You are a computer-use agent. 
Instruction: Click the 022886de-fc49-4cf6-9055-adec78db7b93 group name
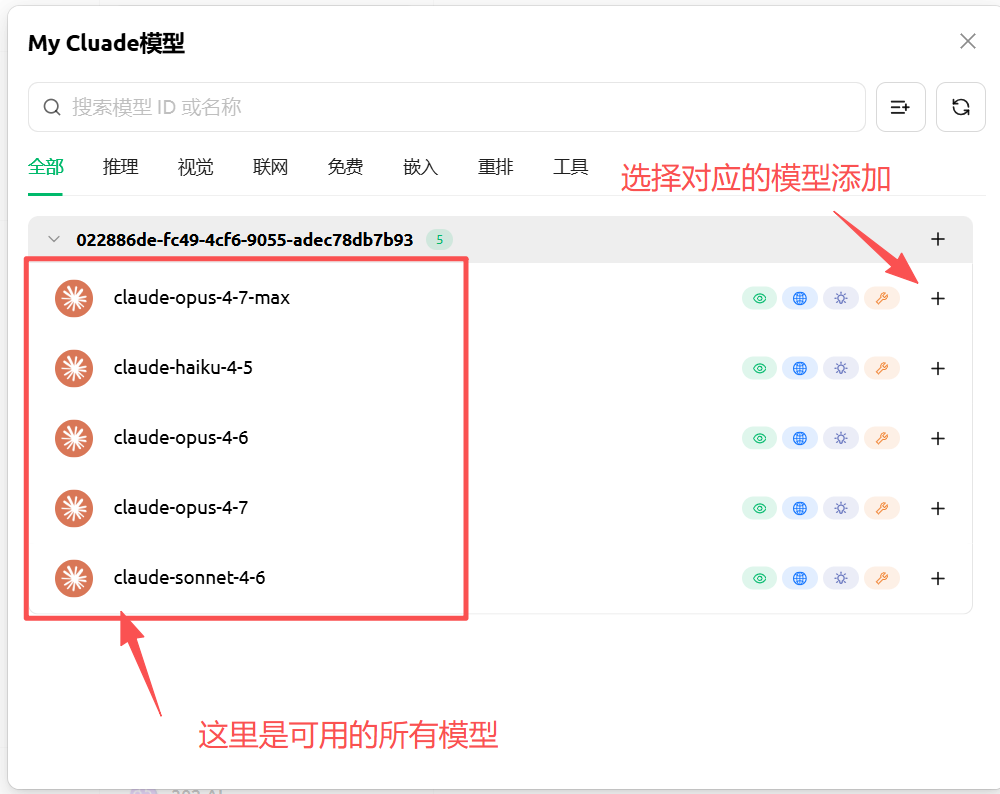[245, 240]
